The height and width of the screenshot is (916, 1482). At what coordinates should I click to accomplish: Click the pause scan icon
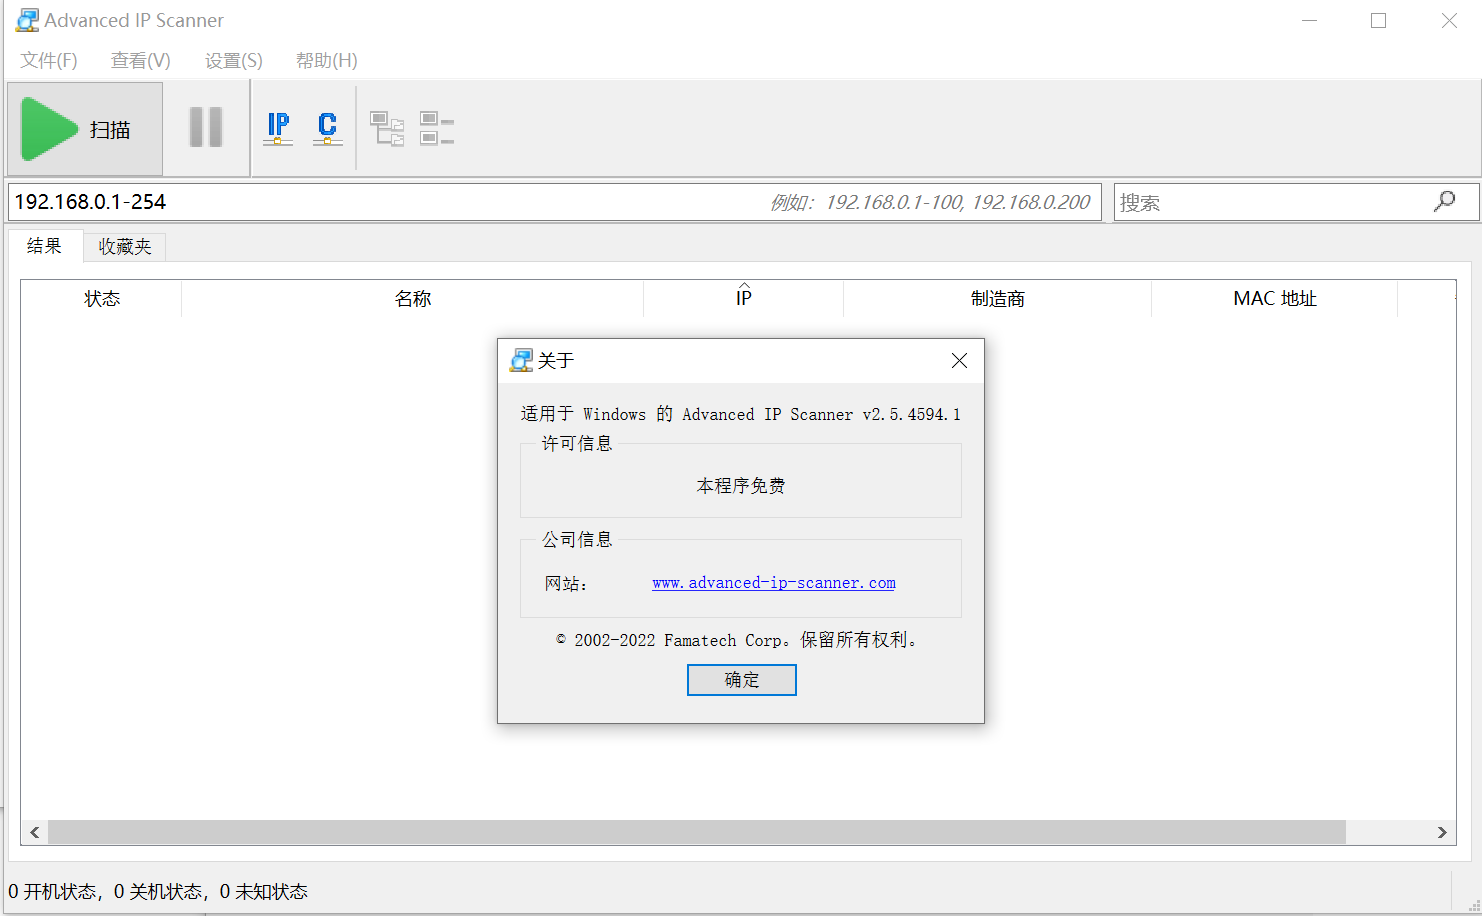point(206,128)
